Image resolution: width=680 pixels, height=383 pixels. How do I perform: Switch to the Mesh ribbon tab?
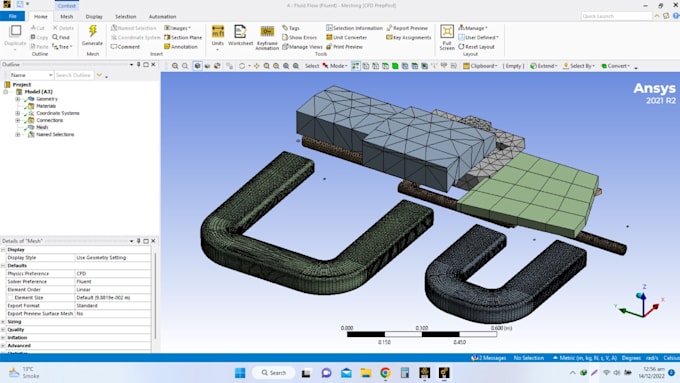(67, 16)
